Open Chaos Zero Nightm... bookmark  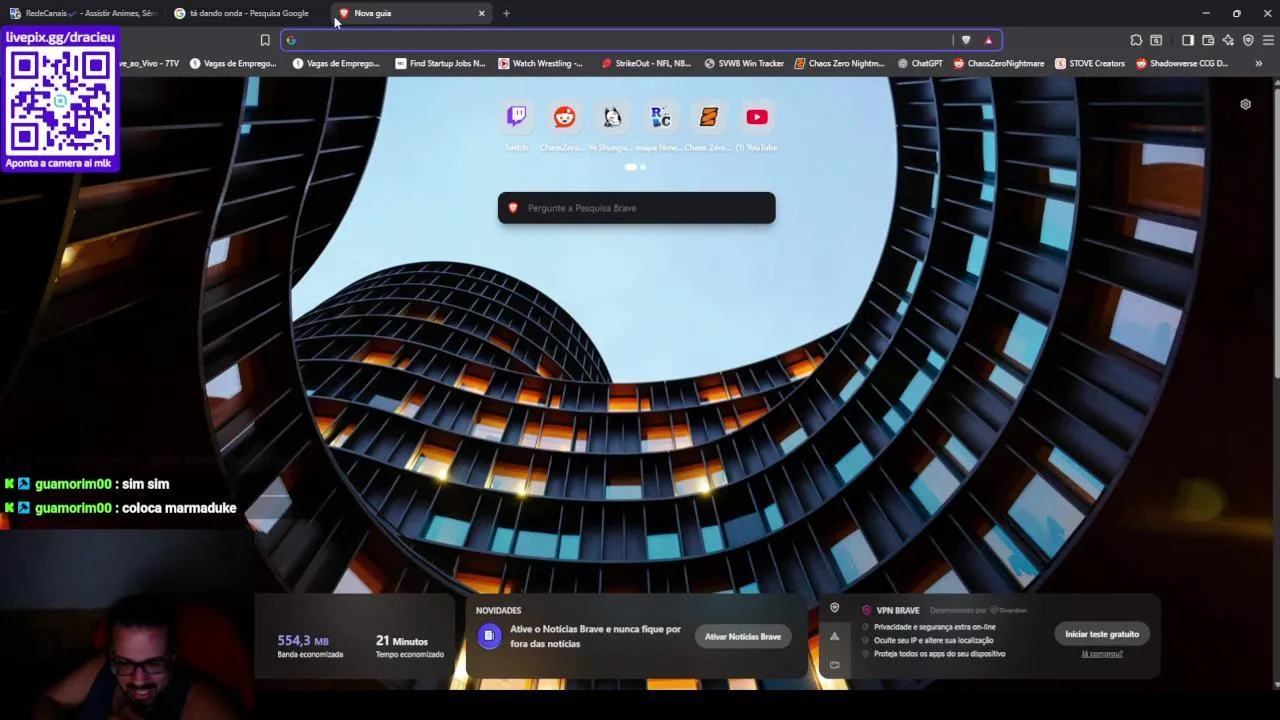[x=840, y=63]
